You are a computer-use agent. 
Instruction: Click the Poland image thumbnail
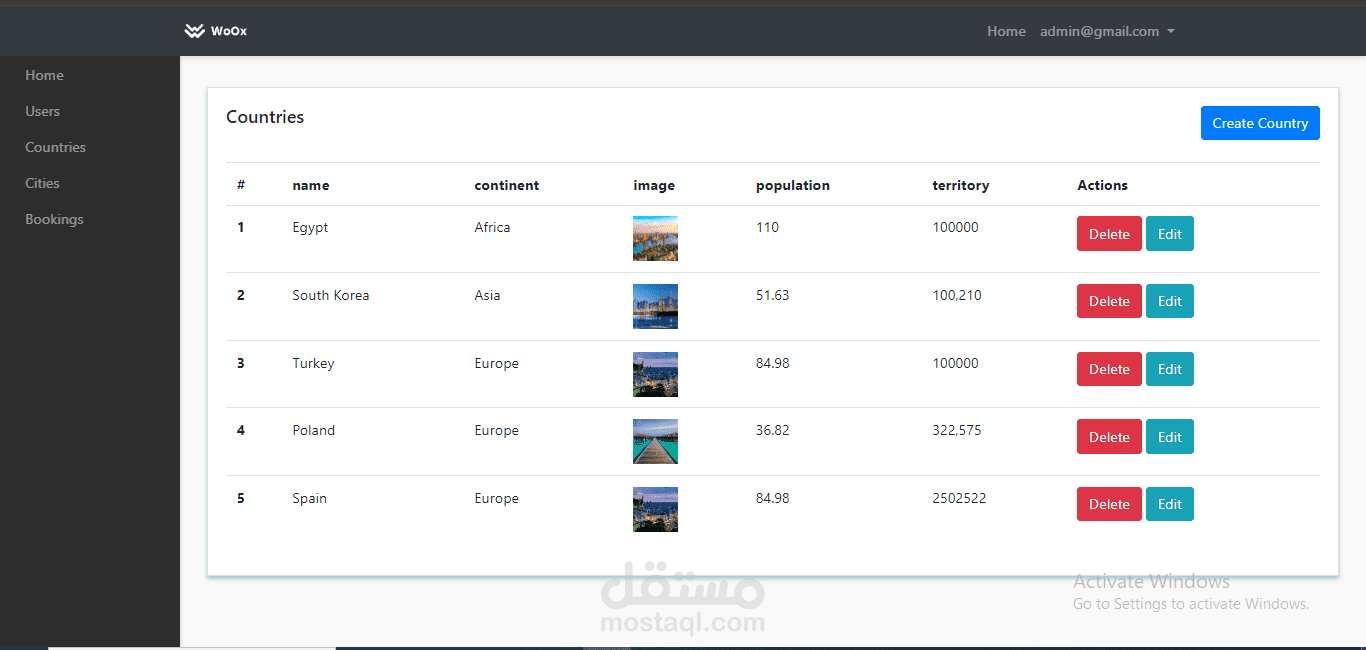click(x=655, y=441)
